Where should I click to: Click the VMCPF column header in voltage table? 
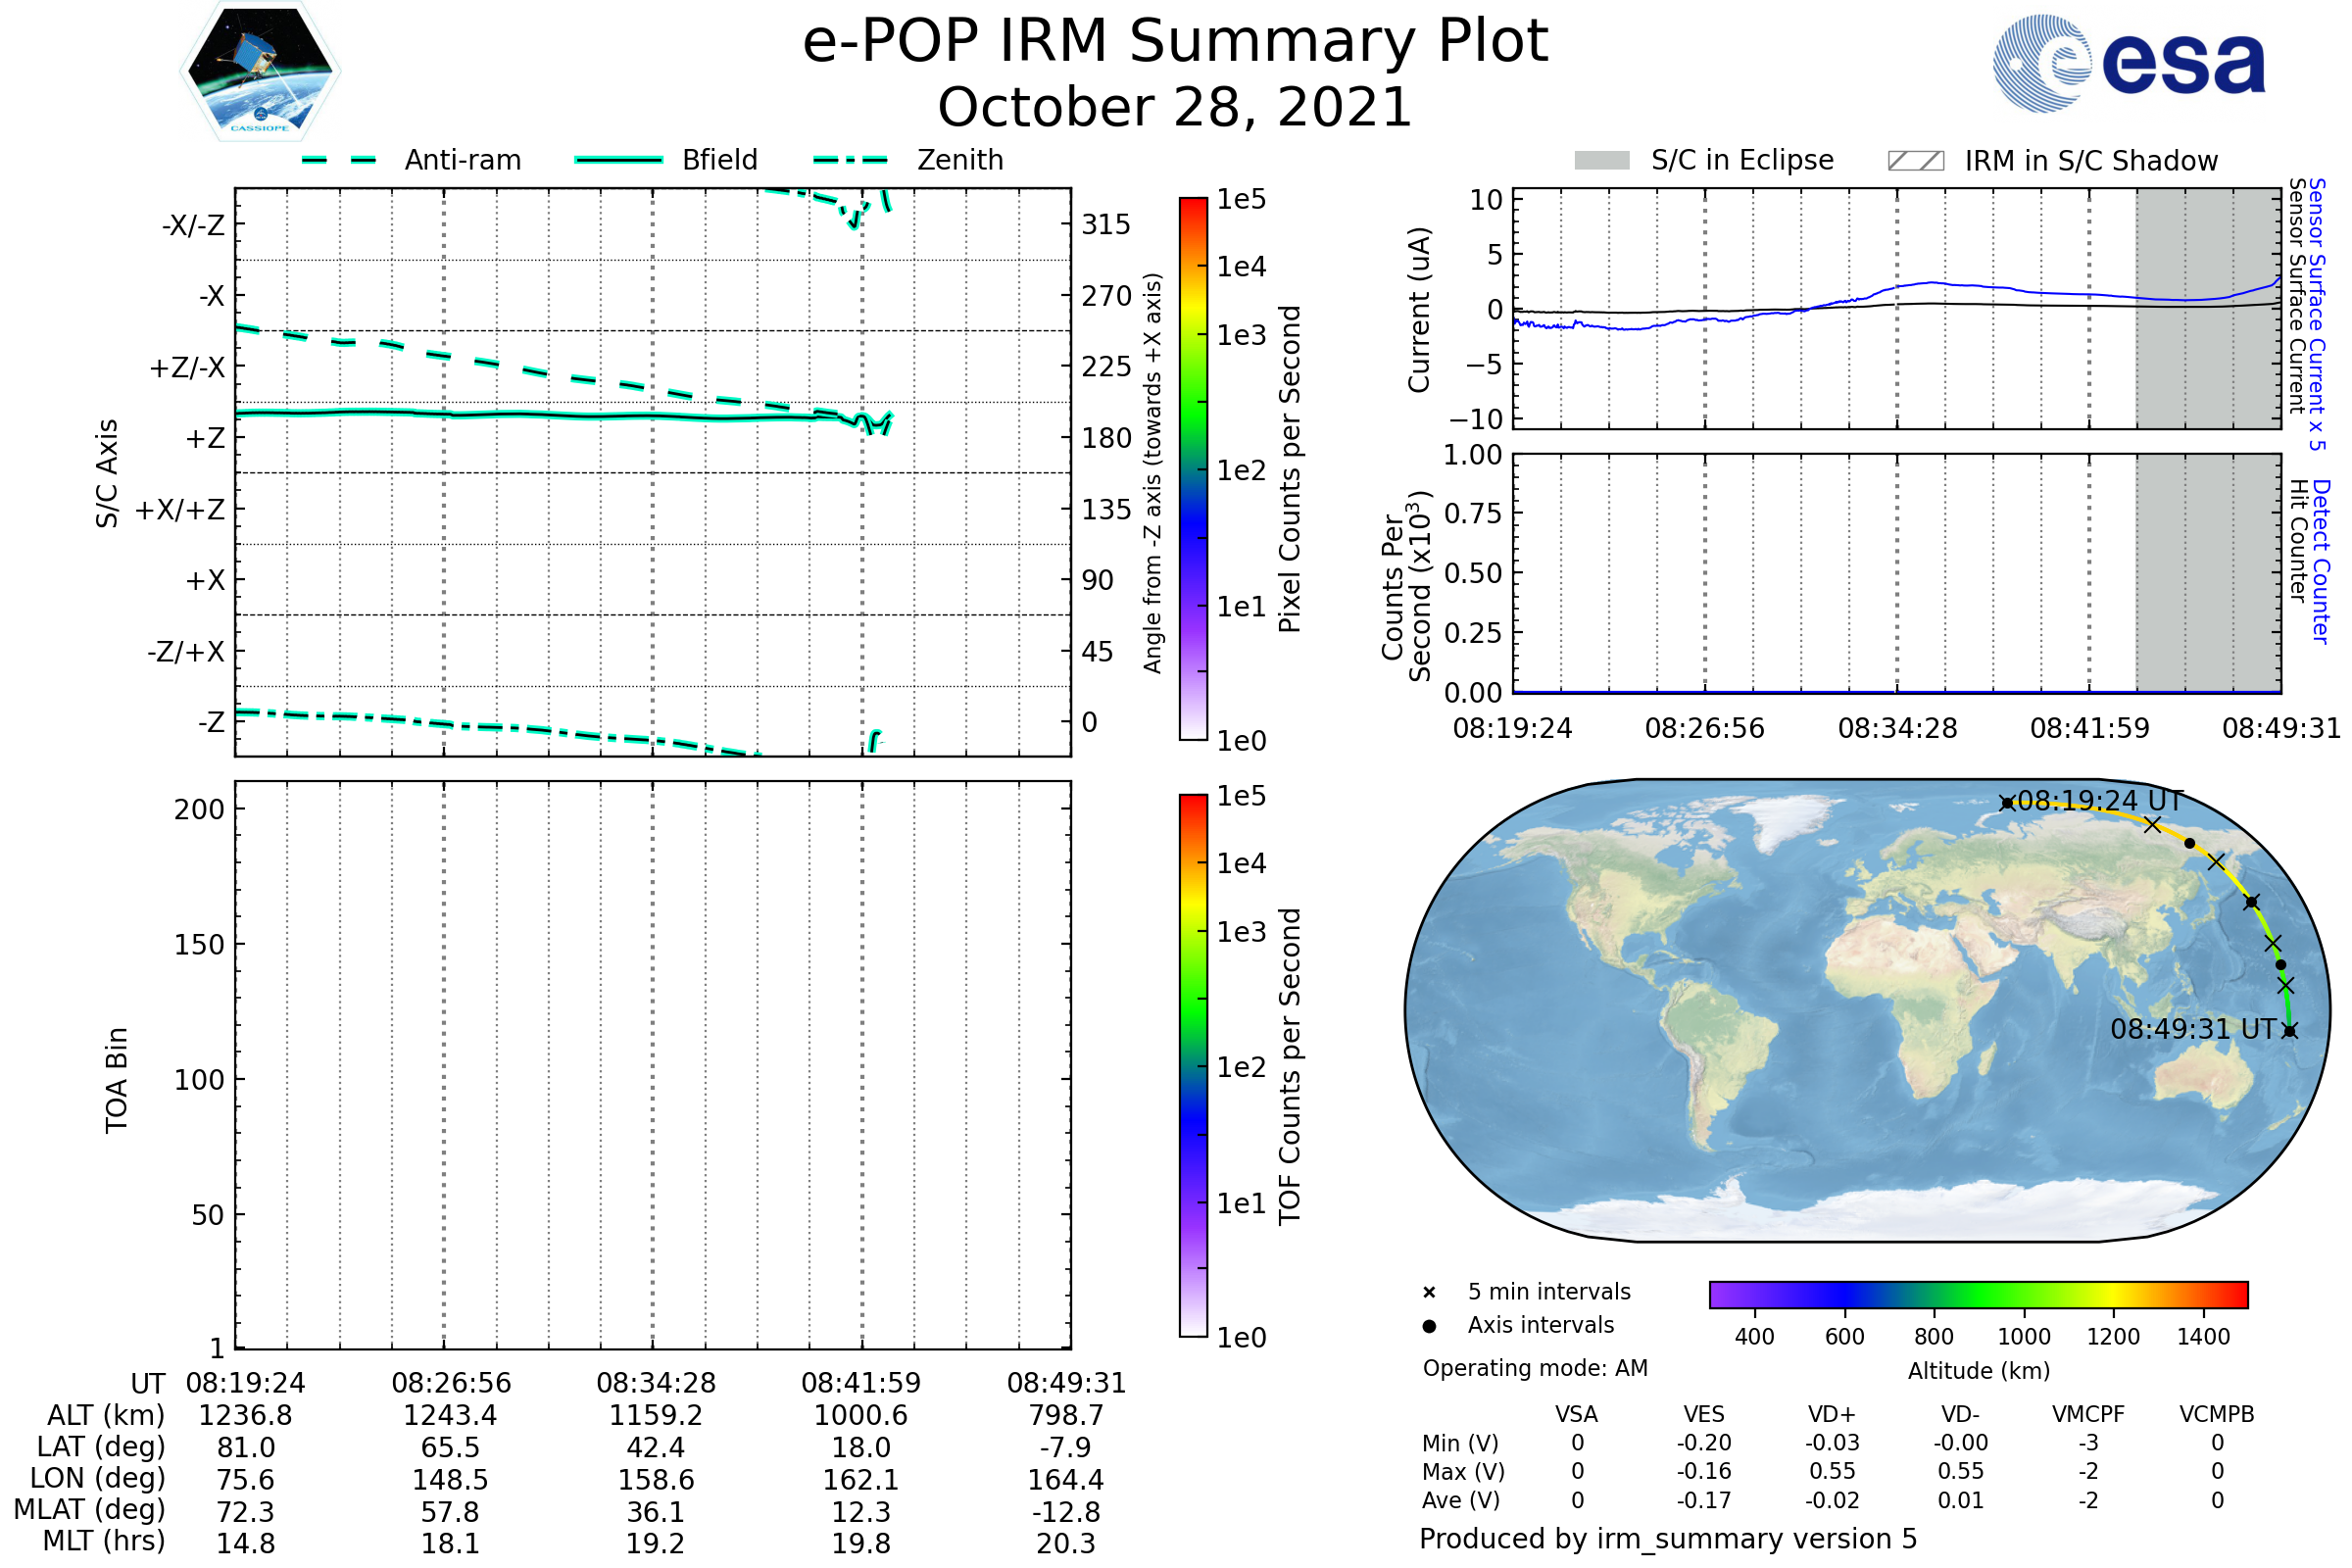[x=2088, y=1414]
